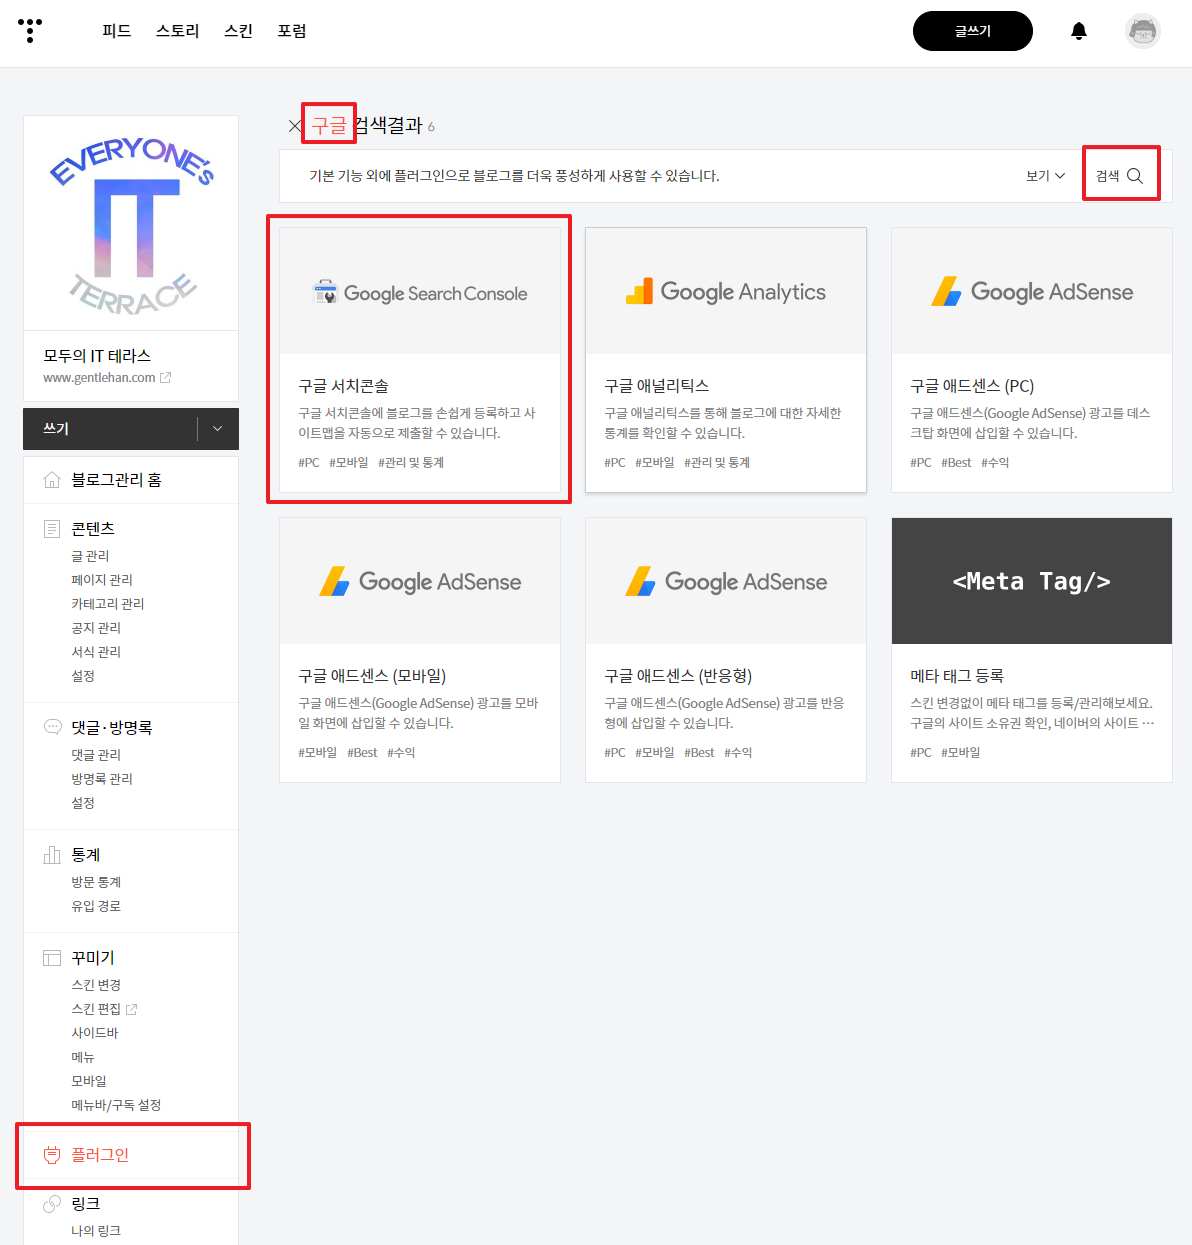Image resolution: width=1192 pixels, height=1245 pixels.
Task: Click the 통계 bar chart icon
Action: pos(52,855)
